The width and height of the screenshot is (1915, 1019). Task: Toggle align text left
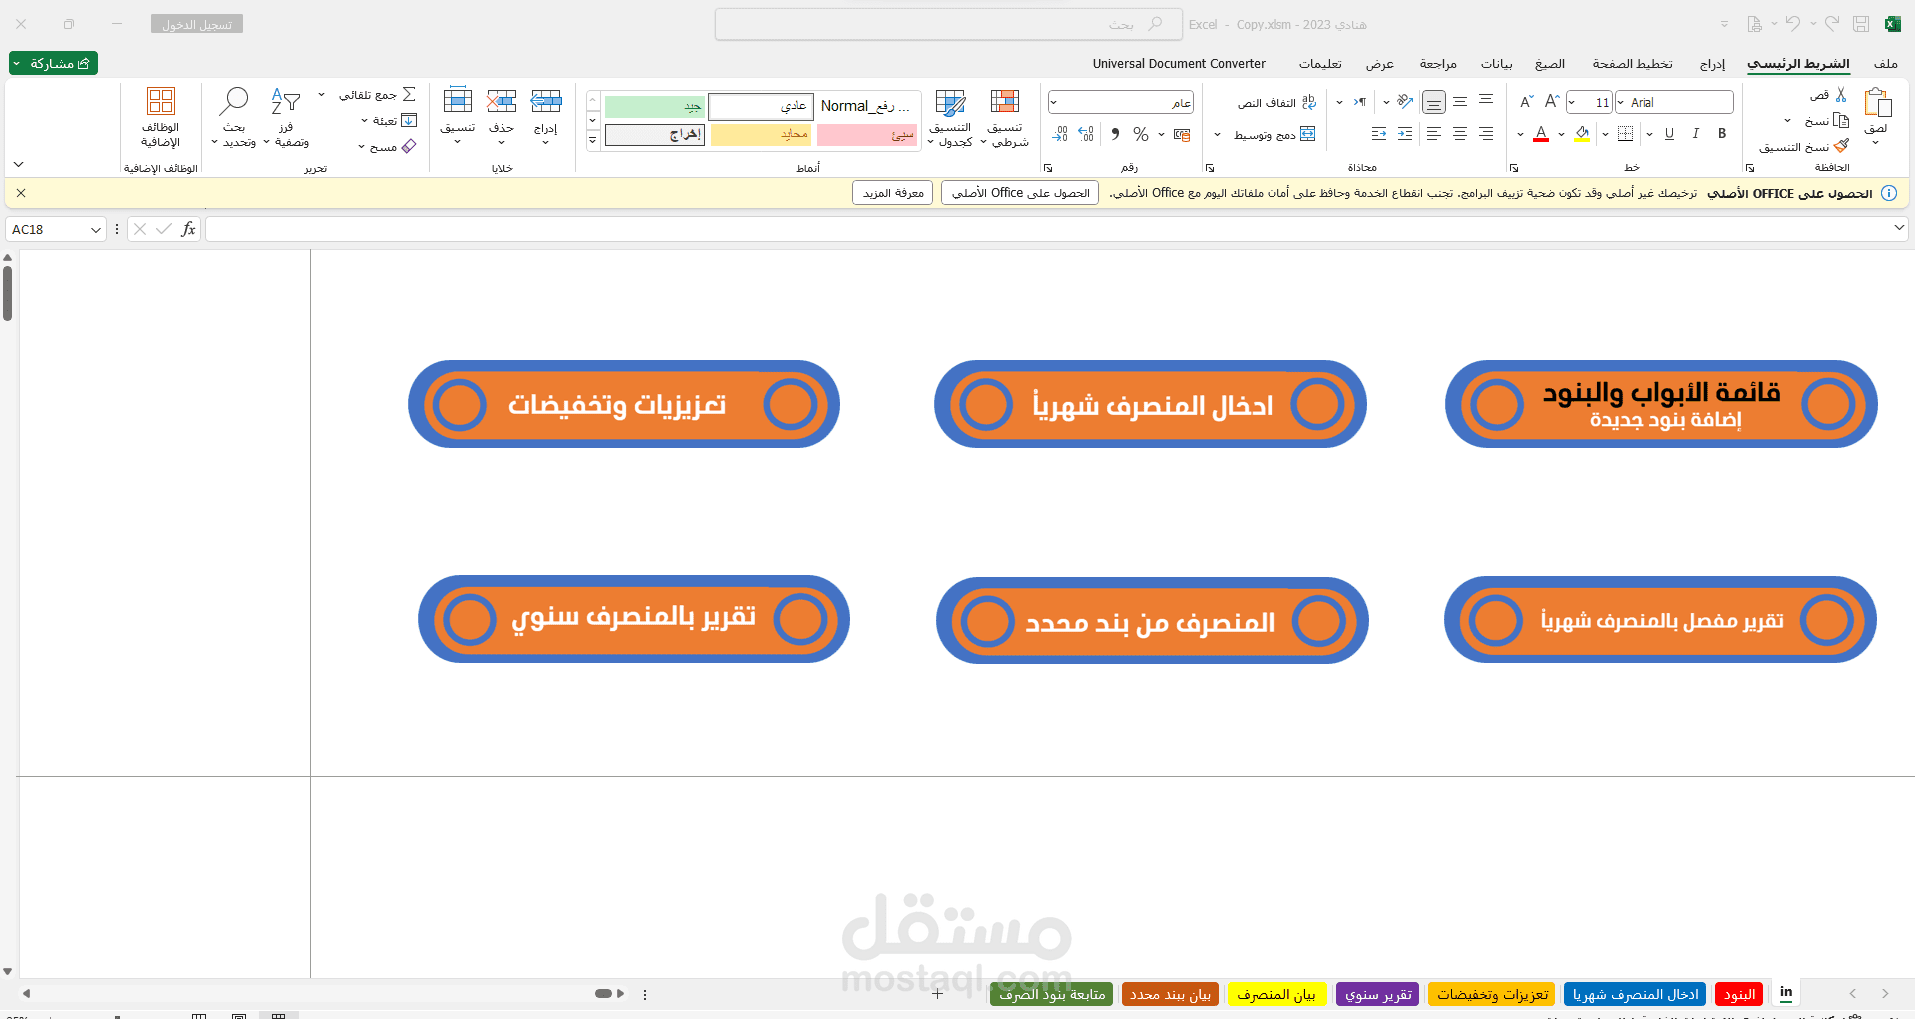1433,134
